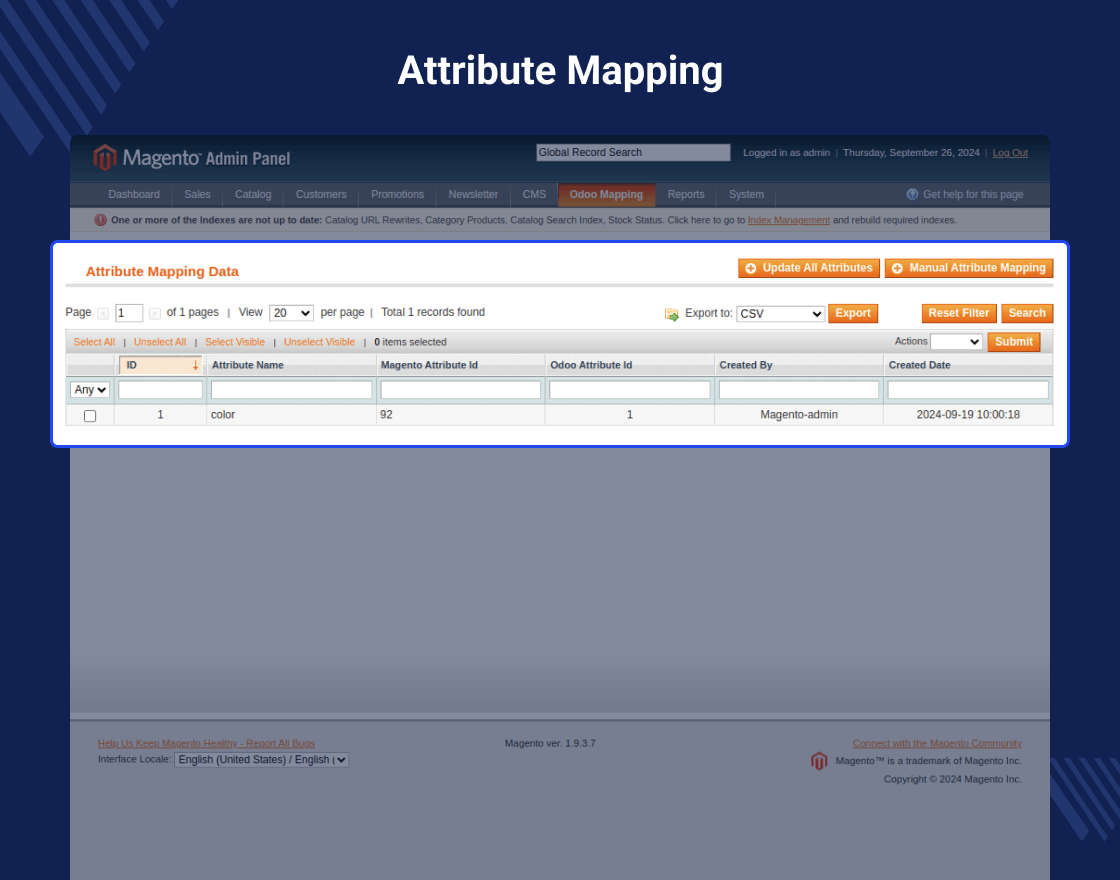Open Report All Bugs link
The width and height of the screenshot is (1120, 880).
pos(206,744)
